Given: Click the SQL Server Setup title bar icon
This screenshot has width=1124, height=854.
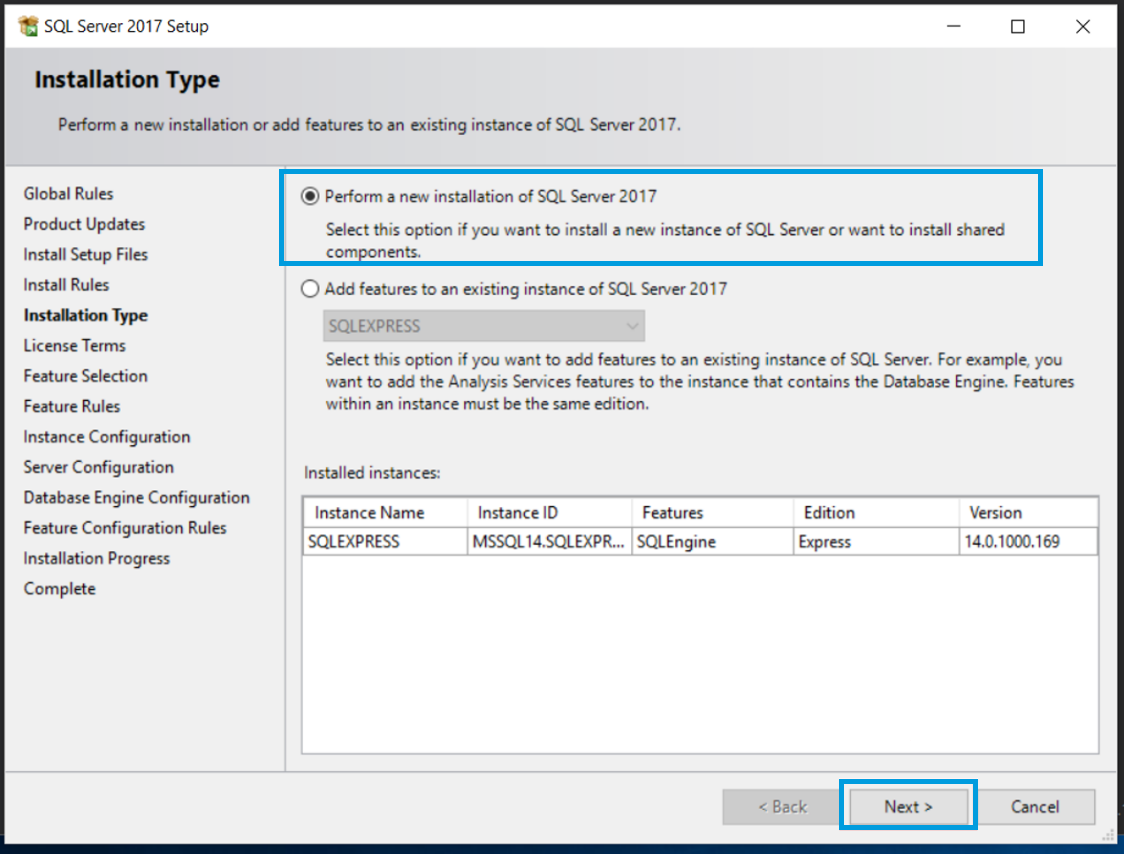Looking at the screenshot, I should [27, 27].
